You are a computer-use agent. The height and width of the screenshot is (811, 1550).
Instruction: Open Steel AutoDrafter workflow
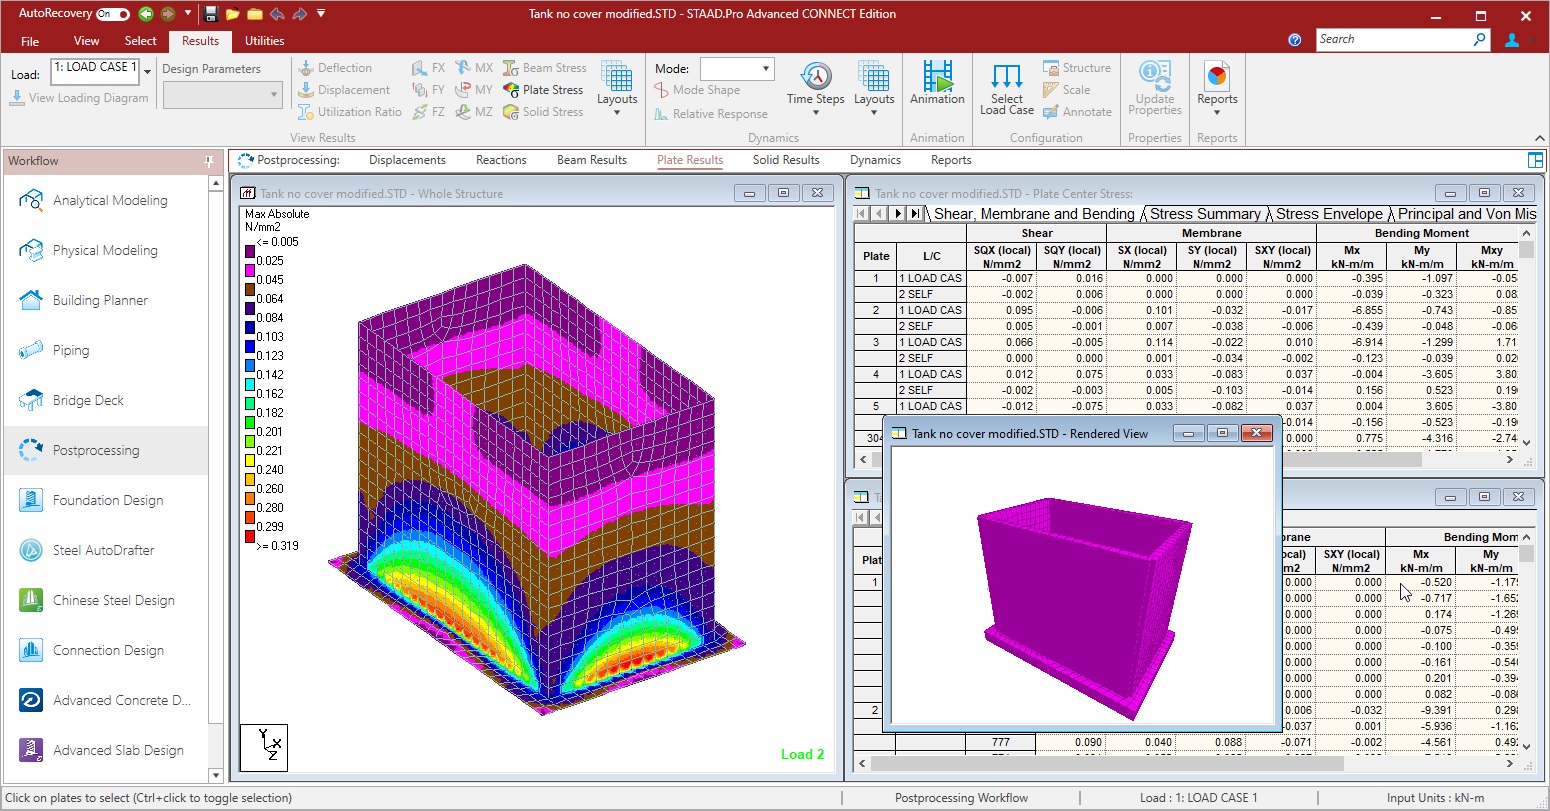pyautogui.click(x=103, y=550)
